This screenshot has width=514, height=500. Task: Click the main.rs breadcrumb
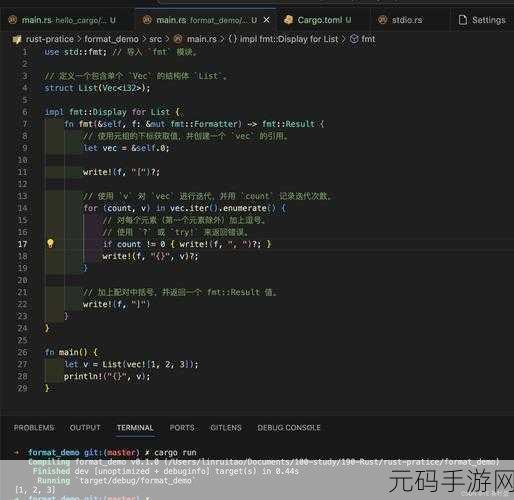click(x=202, y=39)
